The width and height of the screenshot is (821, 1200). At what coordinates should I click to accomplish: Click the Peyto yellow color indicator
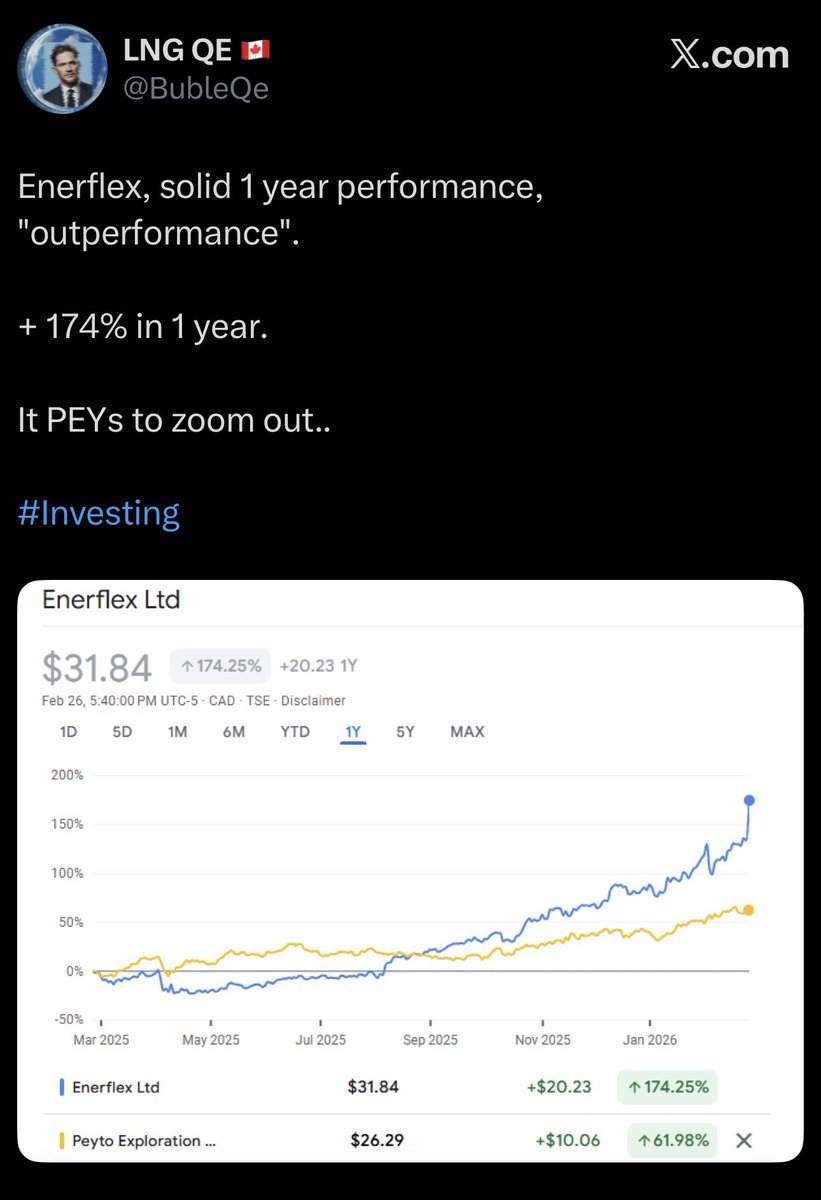[x=62, y=1140]
